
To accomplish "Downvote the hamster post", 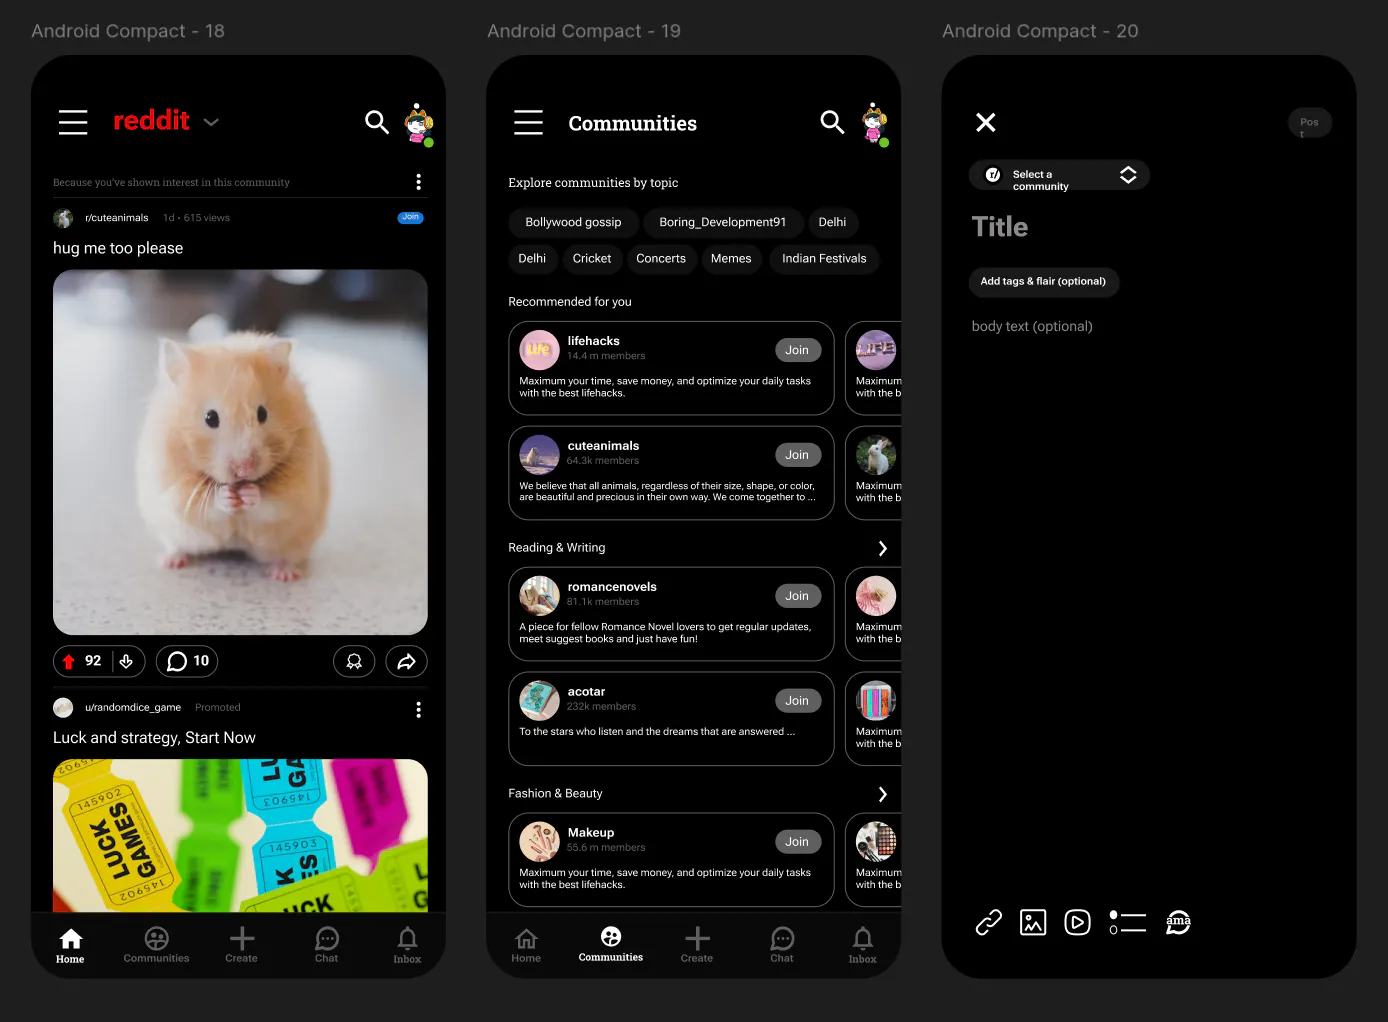I will pyautogui.click(x=126, y=661).
